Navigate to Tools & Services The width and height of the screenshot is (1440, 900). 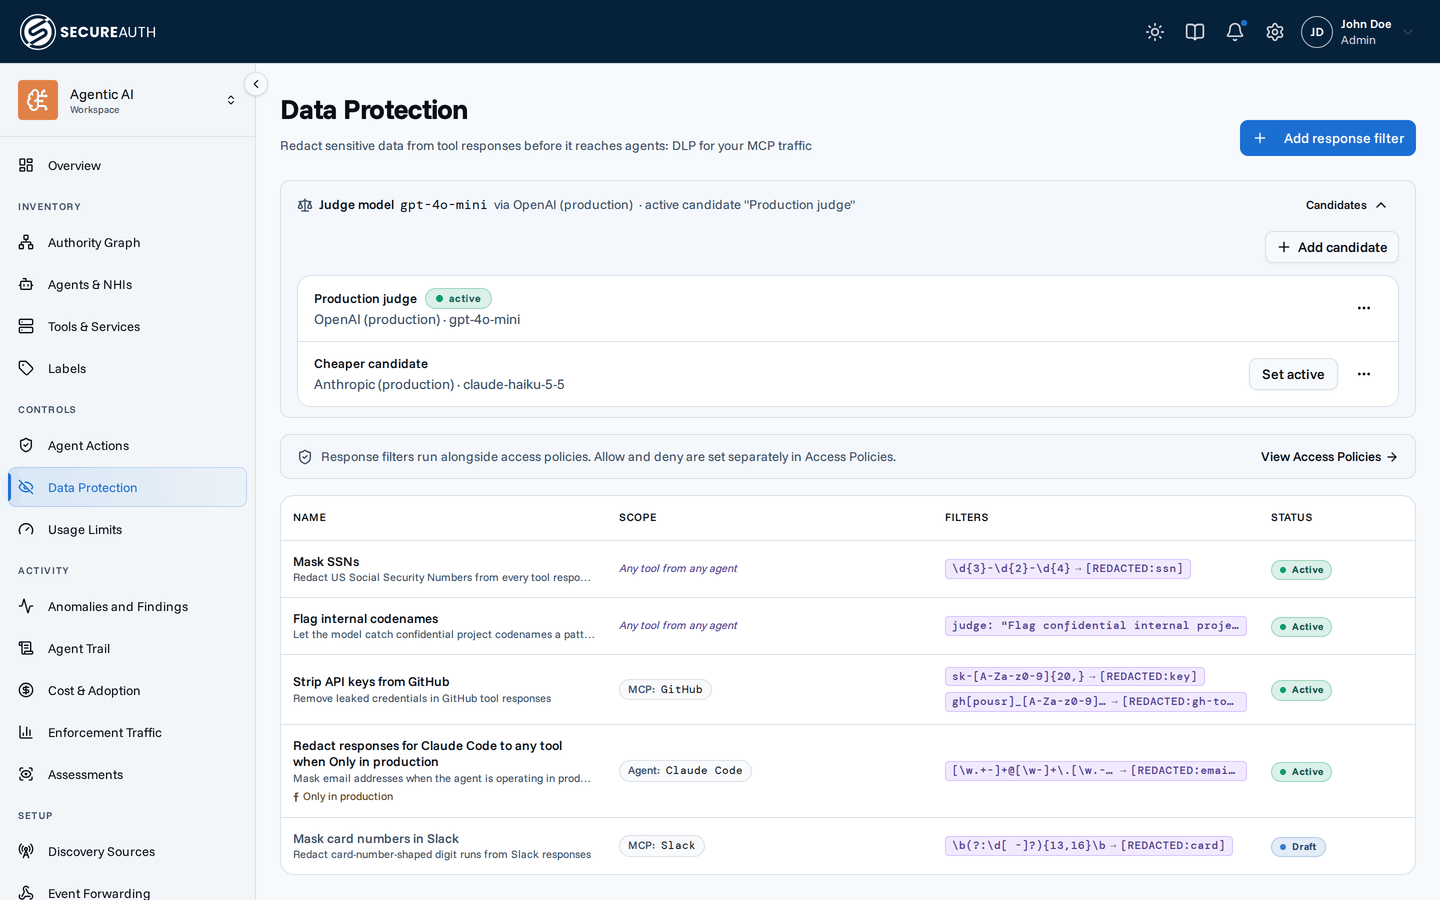pos(127,326)
